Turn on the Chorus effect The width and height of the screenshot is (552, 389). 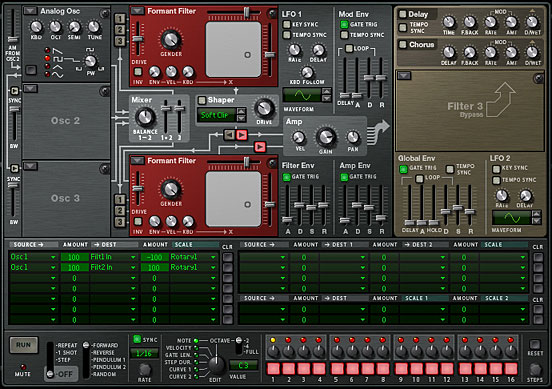402,44
